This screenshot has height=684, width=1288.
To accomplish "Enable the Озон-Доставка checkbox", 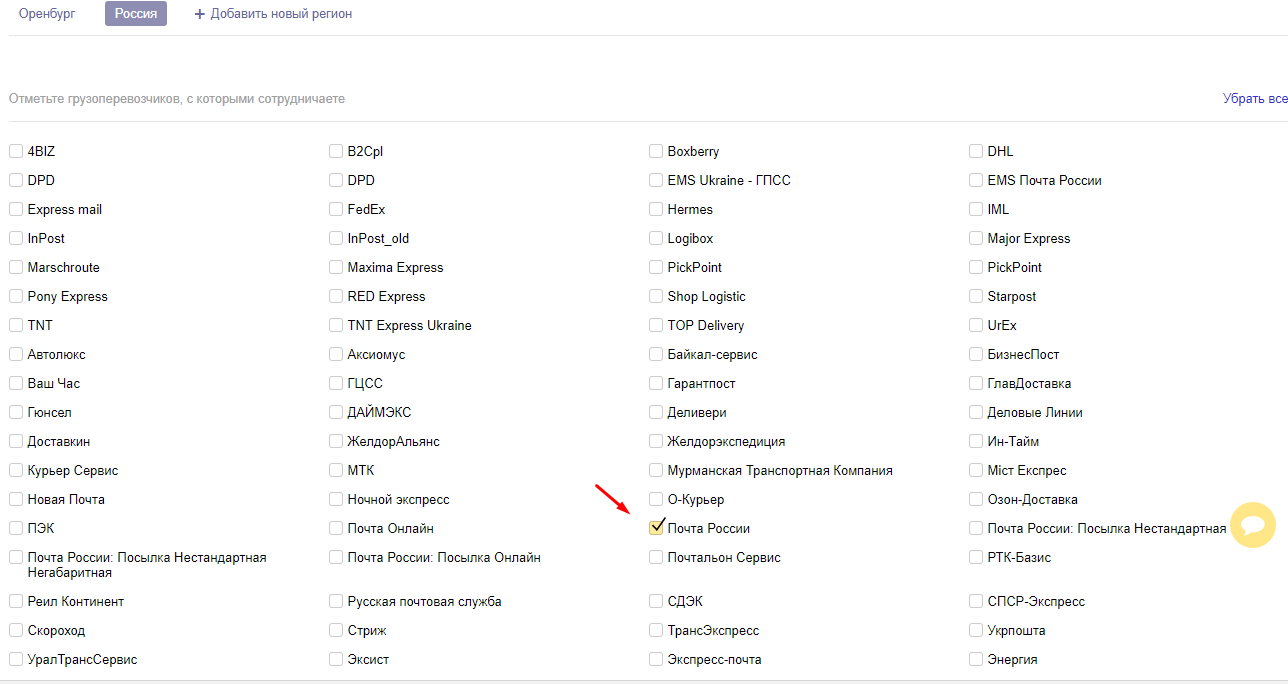I will (976, 499).
